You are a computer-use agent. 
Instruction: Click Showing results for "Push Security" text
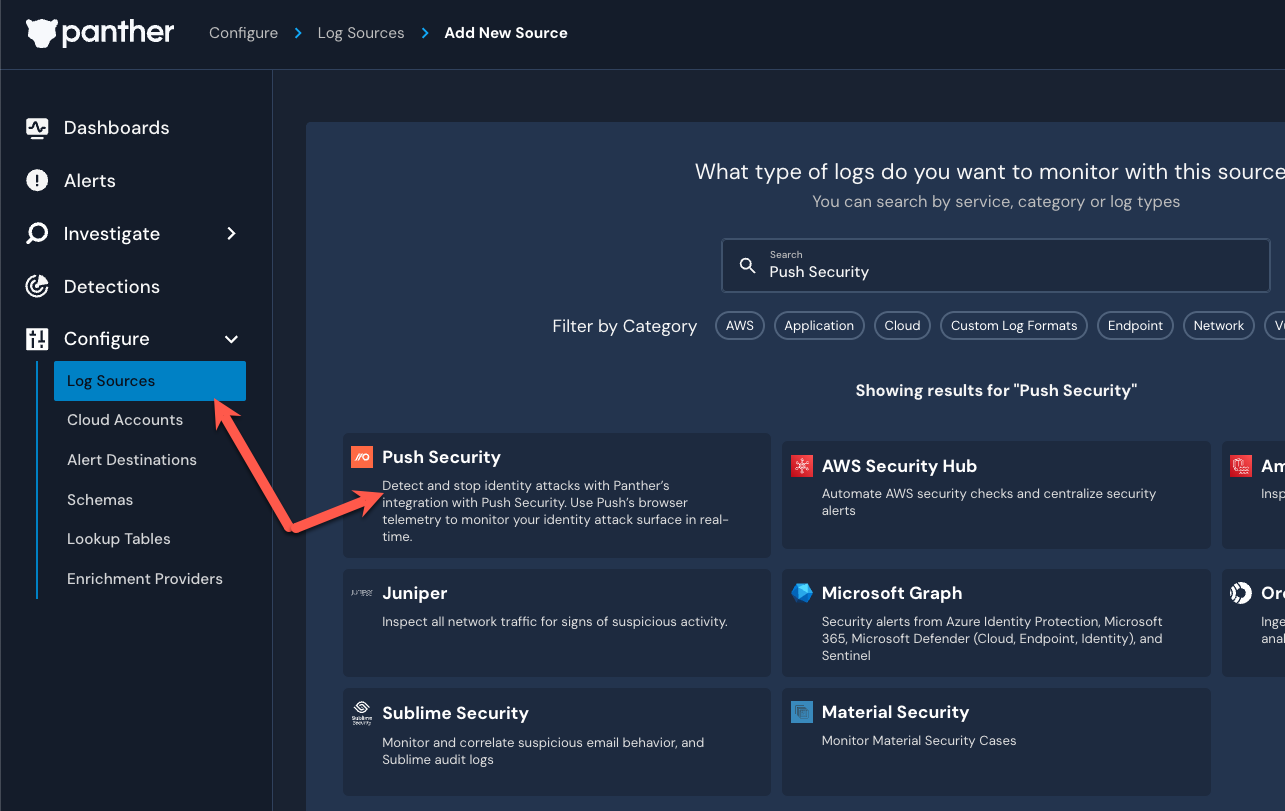(996, 391)
